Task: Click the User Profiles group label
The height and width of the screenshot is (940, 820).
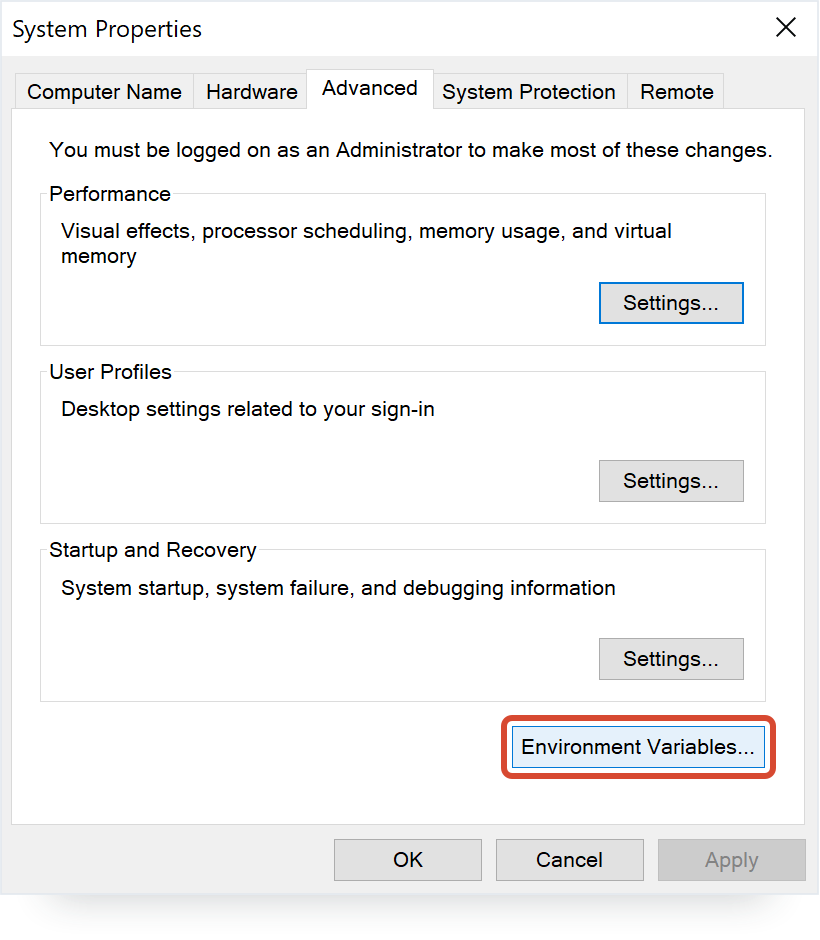Action: pyautogui.click(x=110, y=372)
